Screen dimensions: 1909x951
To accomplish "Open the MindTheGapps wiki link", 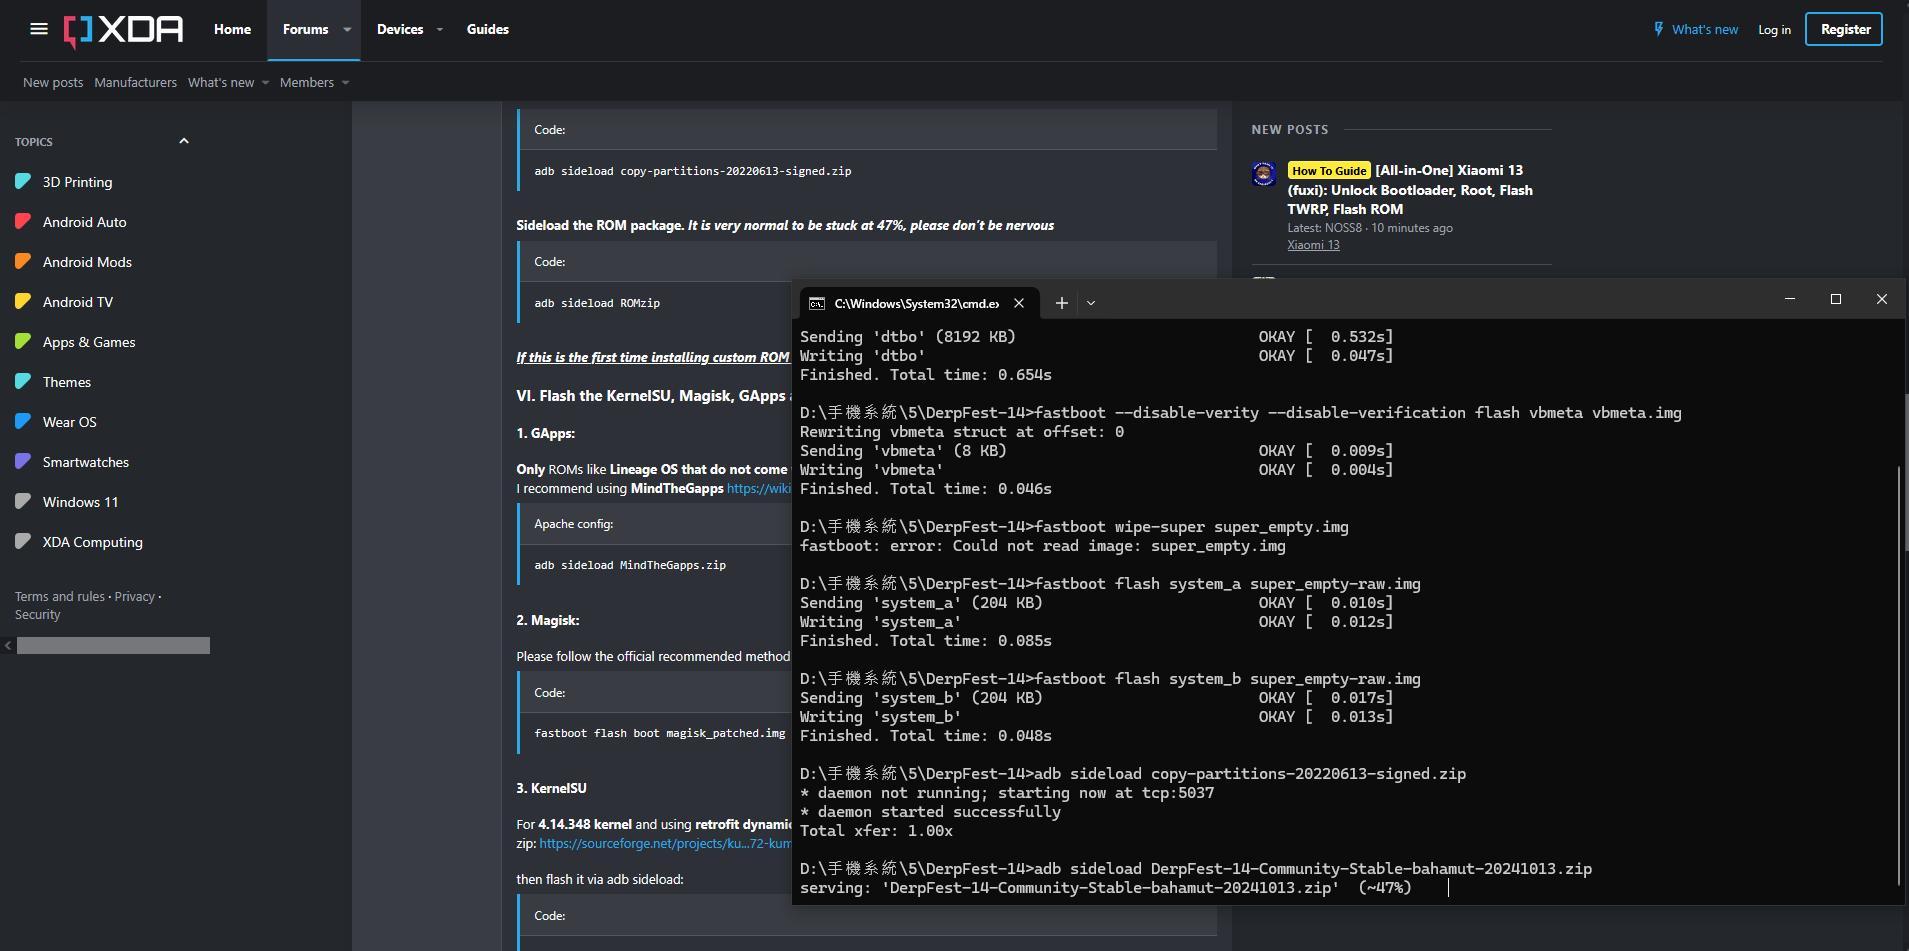I will point(758,488).
